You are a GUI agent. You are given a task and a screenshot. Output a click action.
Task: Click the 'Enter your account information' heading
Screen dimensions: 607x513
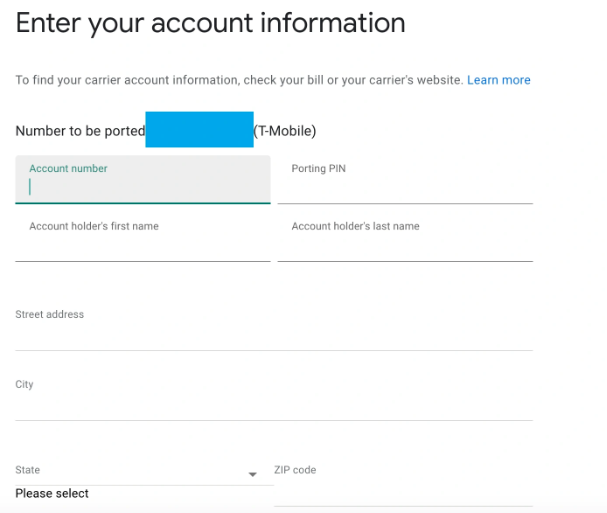[x=210, y=23]
